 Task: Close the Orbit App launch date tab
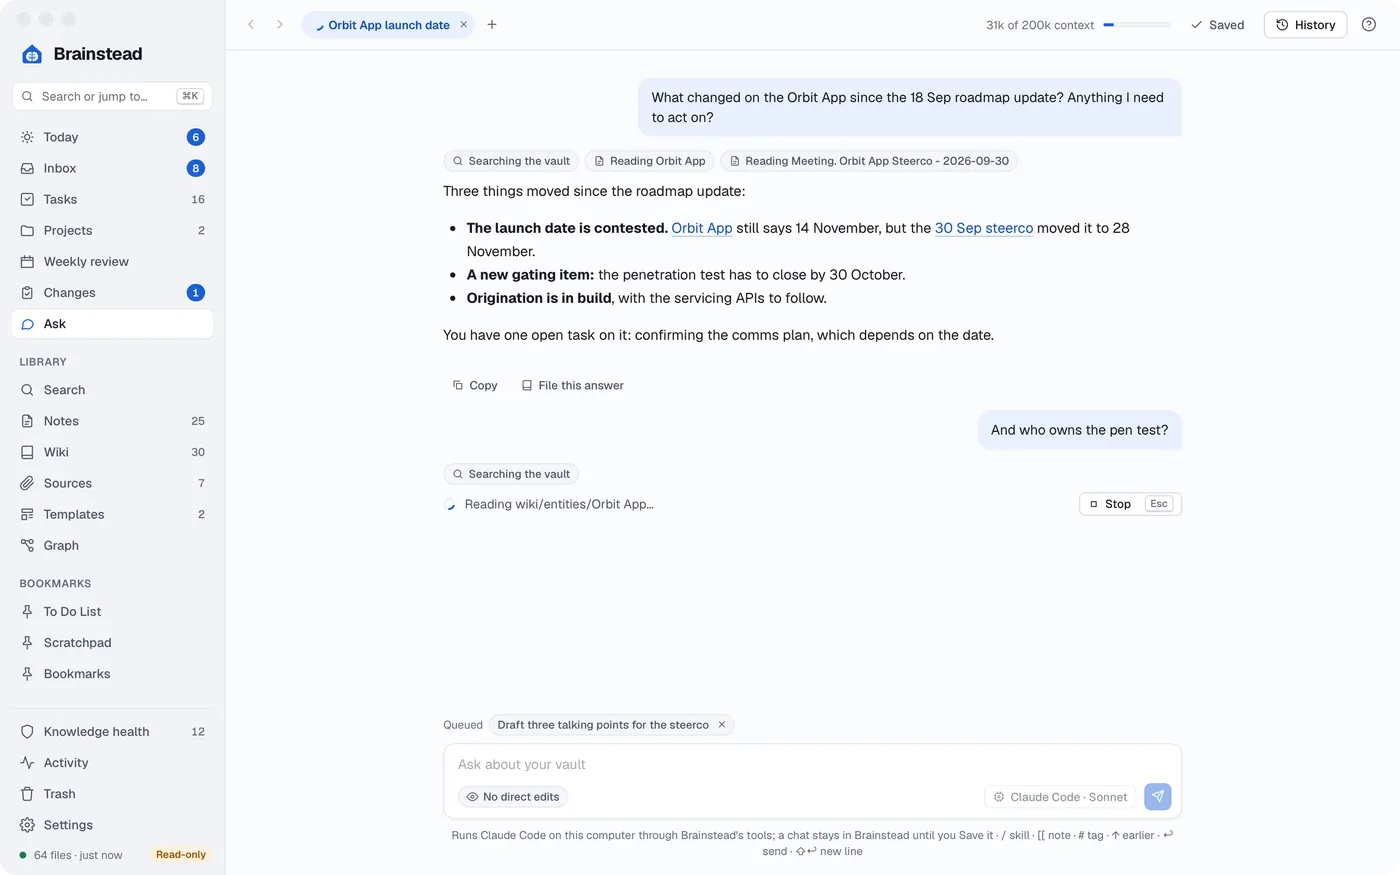(464, 25)
